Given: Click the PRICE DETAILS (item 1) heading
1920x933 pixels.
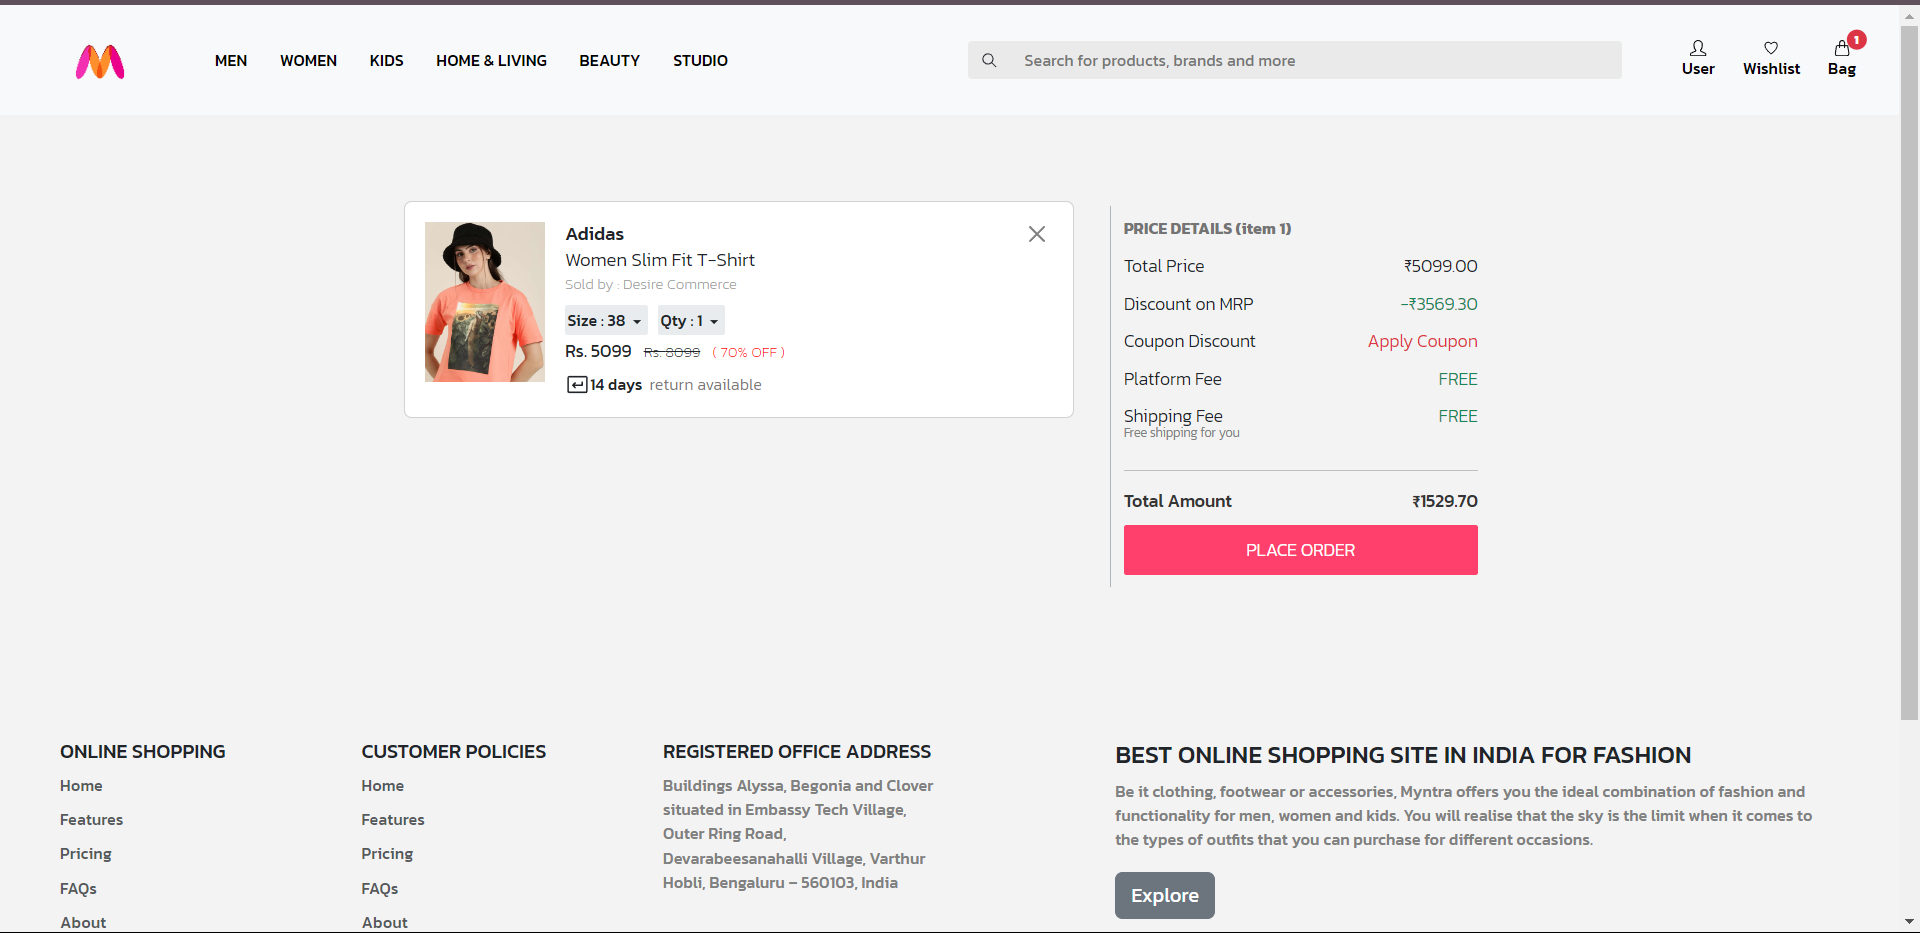Looking at the screenshot, I should [x=1207, y=229].
